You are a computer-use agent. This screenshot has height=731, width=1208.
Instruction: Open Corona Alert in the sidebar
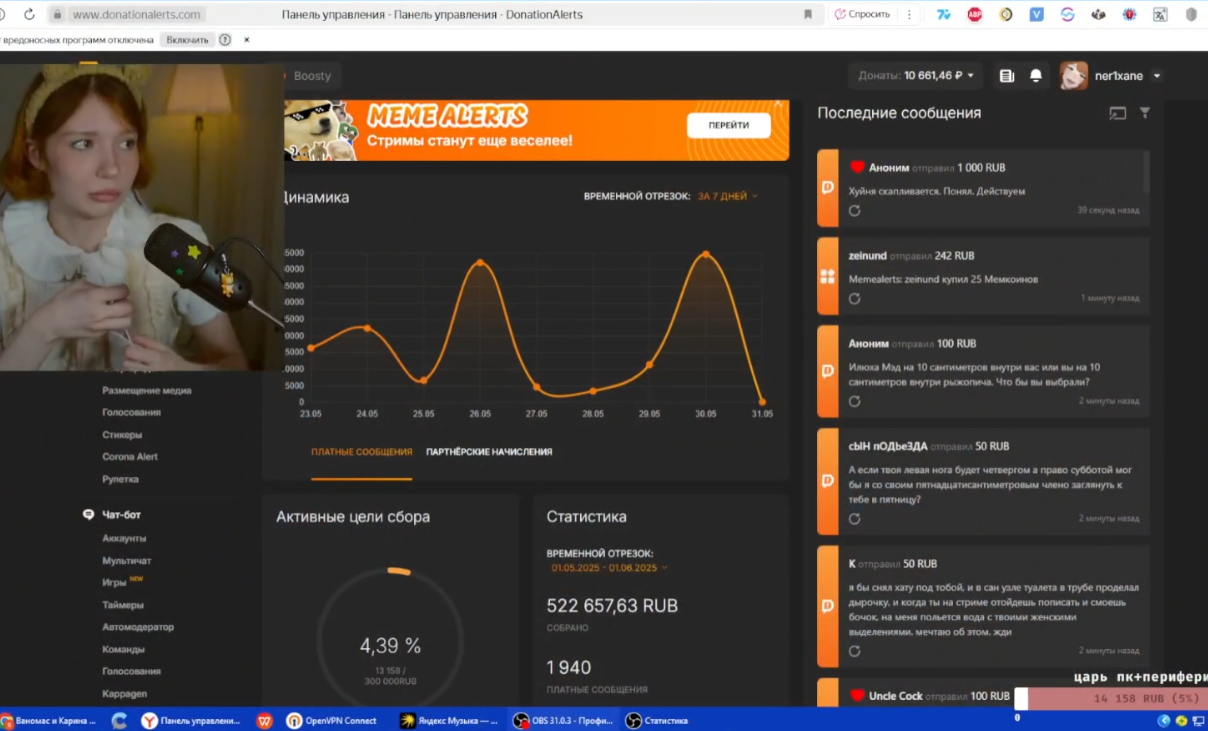130,457
